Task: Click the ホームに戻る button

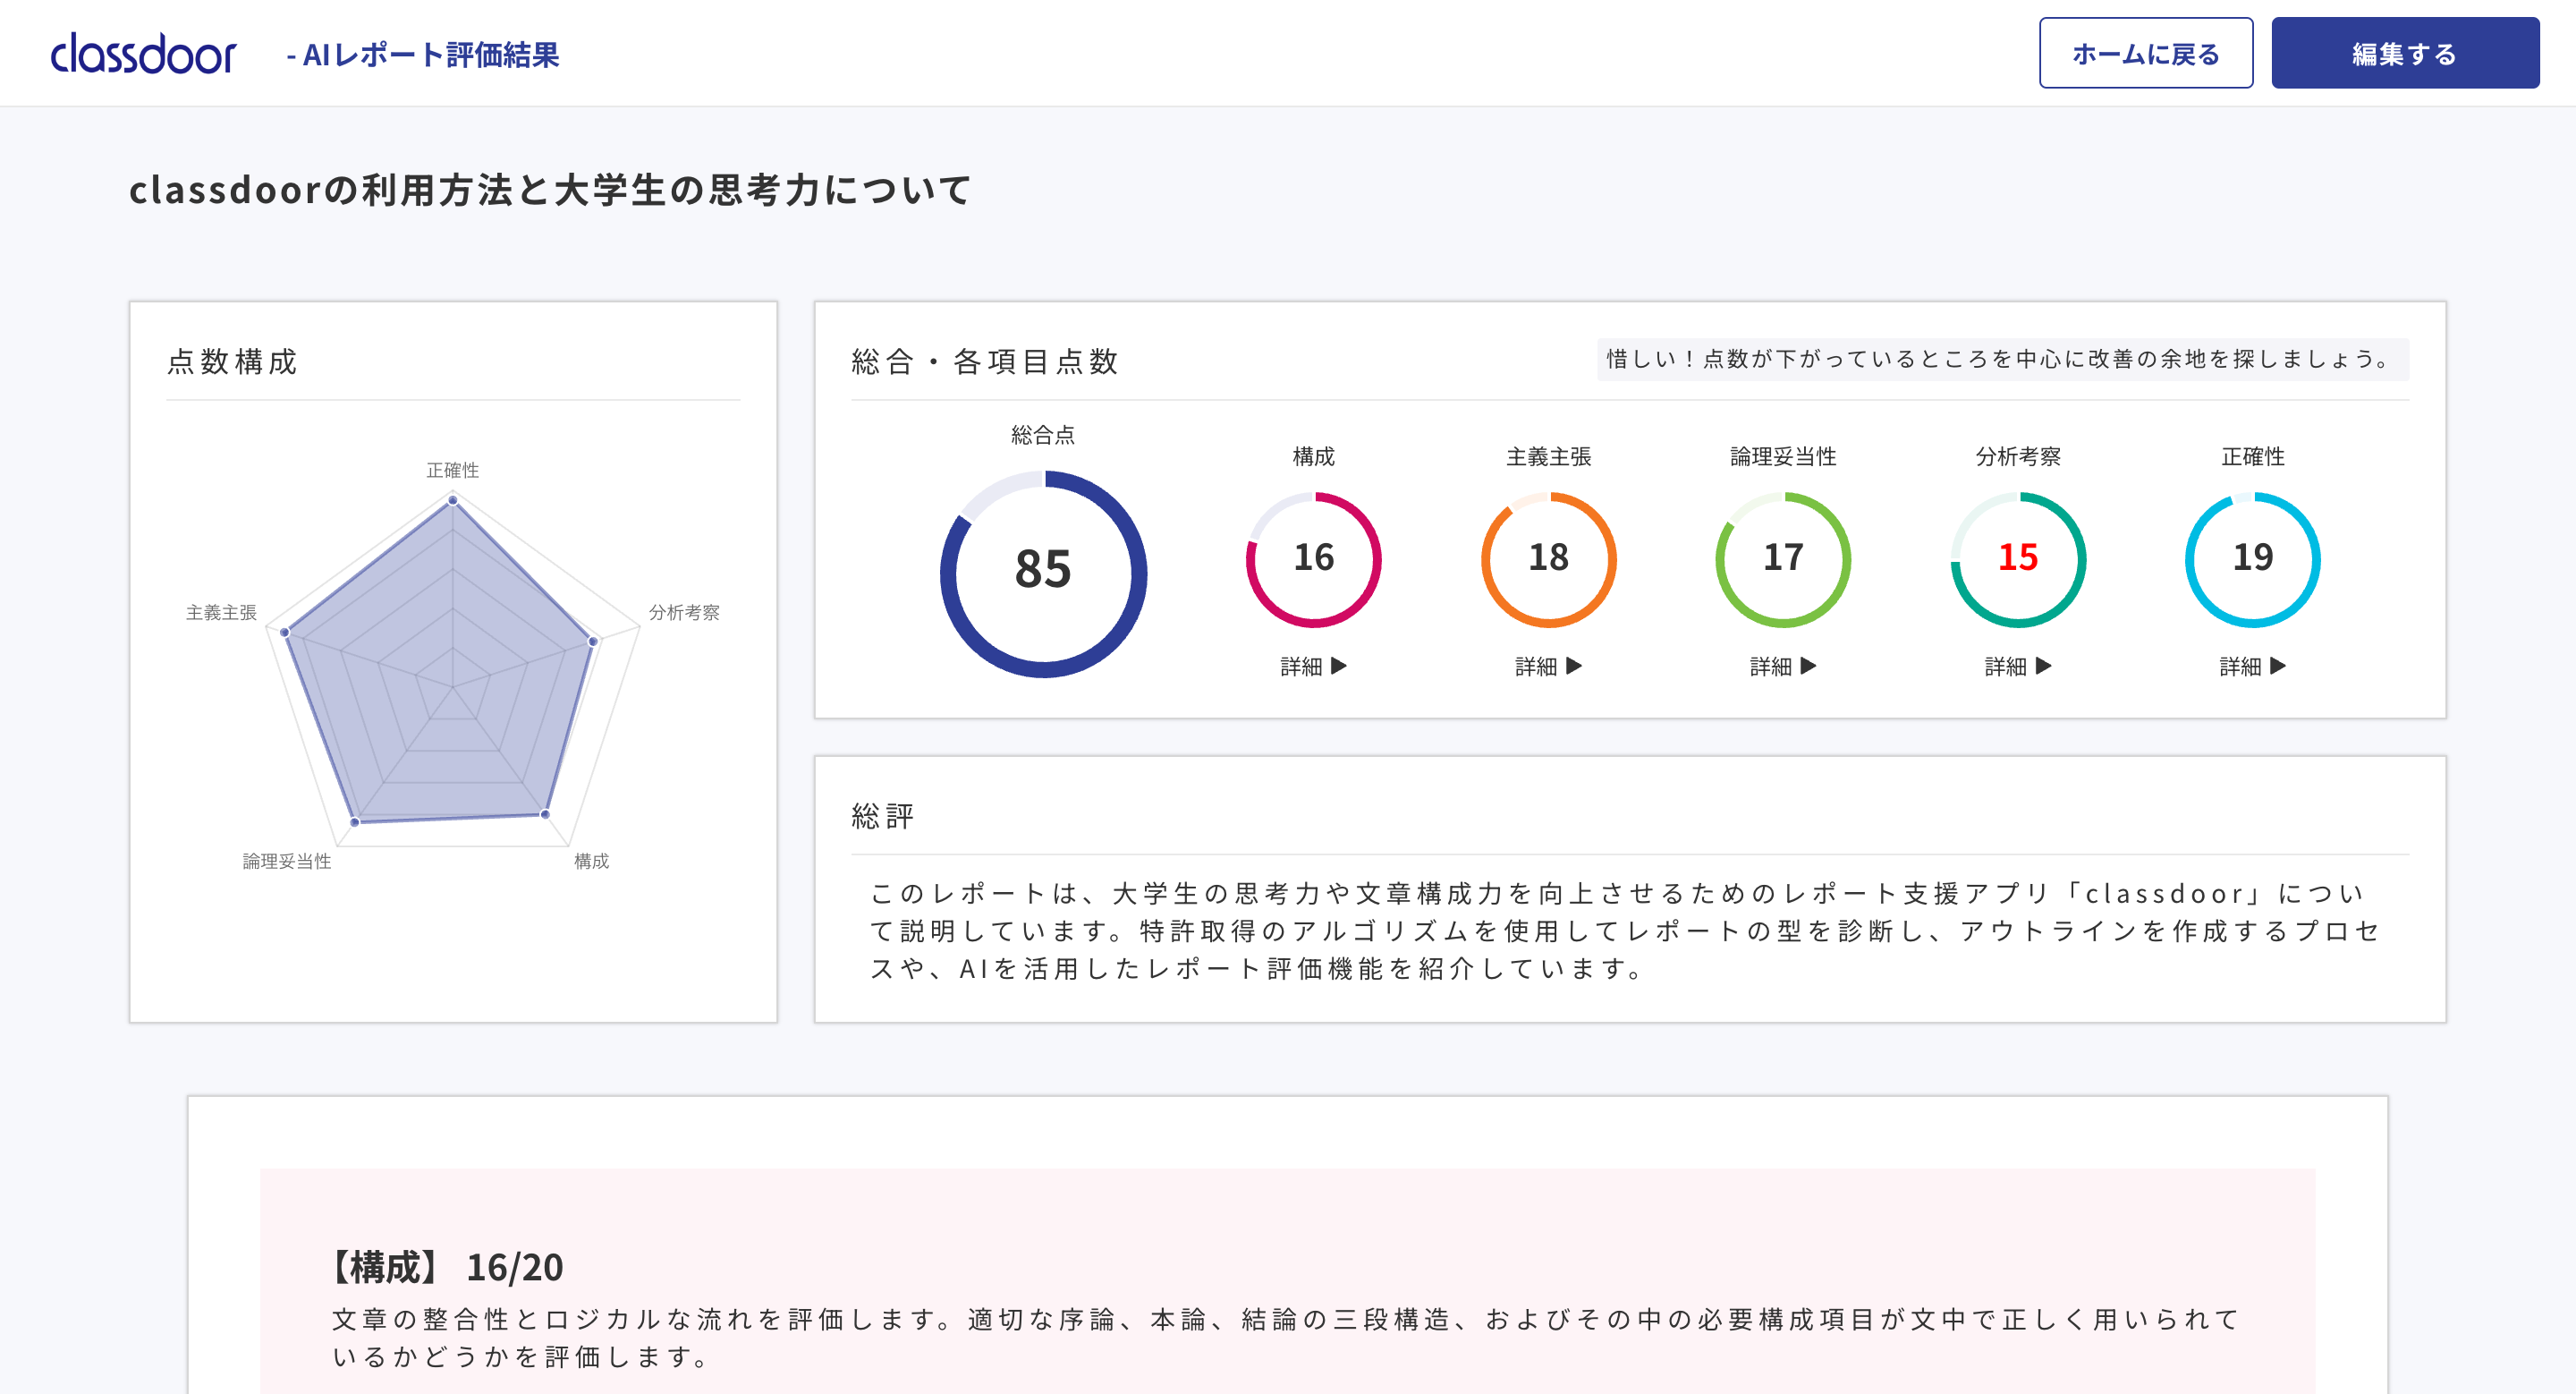Action: 2145,54
